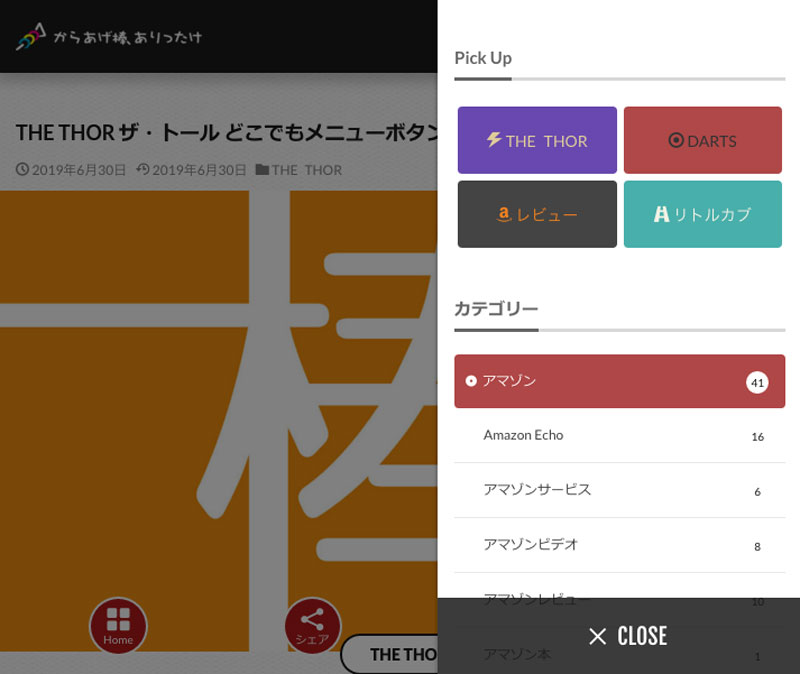Click the 6 count next to アマゾンサービス
Screen dimensions: 800x674
coord(758,492)
